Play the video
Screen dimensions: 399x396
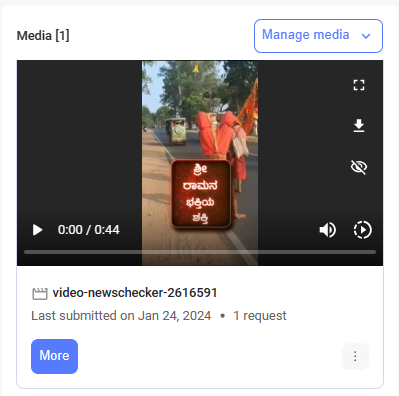click(37, 230)
